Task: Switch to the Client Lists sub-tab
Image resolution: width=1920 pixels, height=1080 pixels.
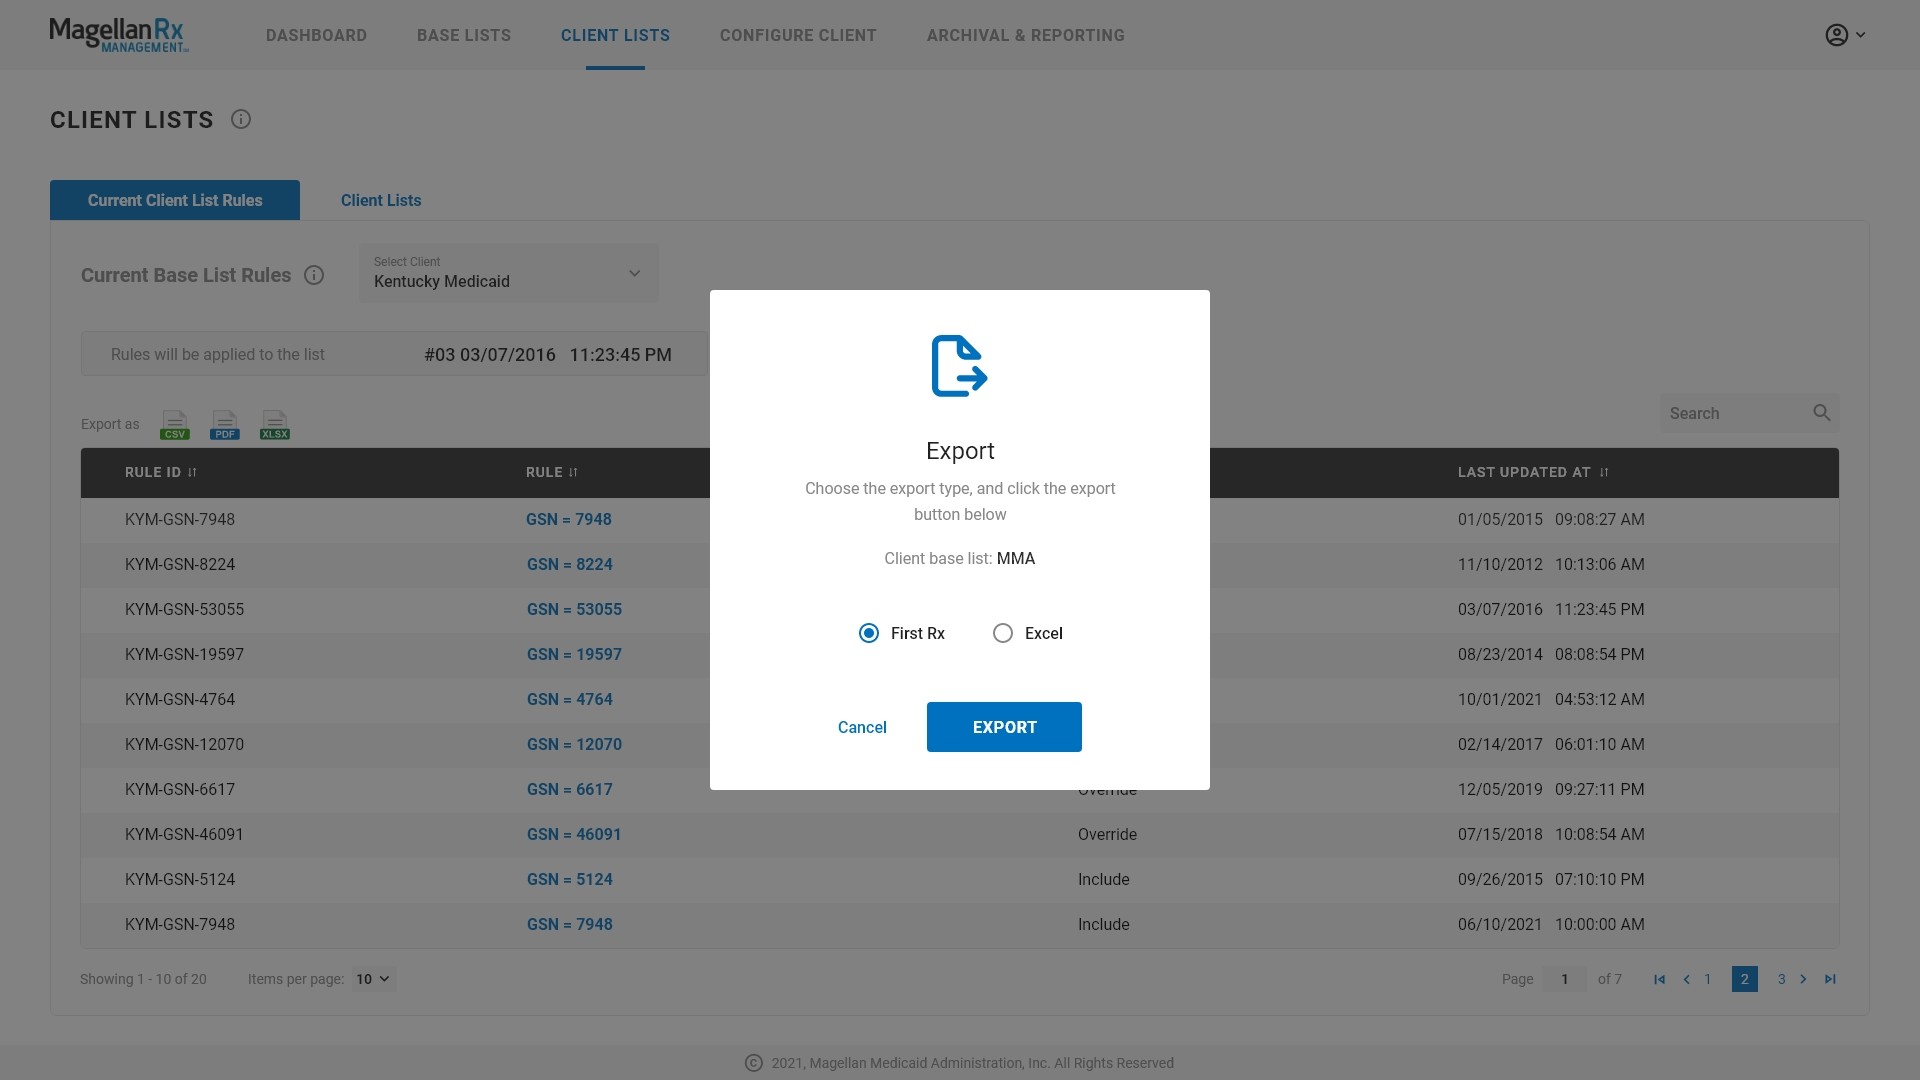Action: click(381, 201)
